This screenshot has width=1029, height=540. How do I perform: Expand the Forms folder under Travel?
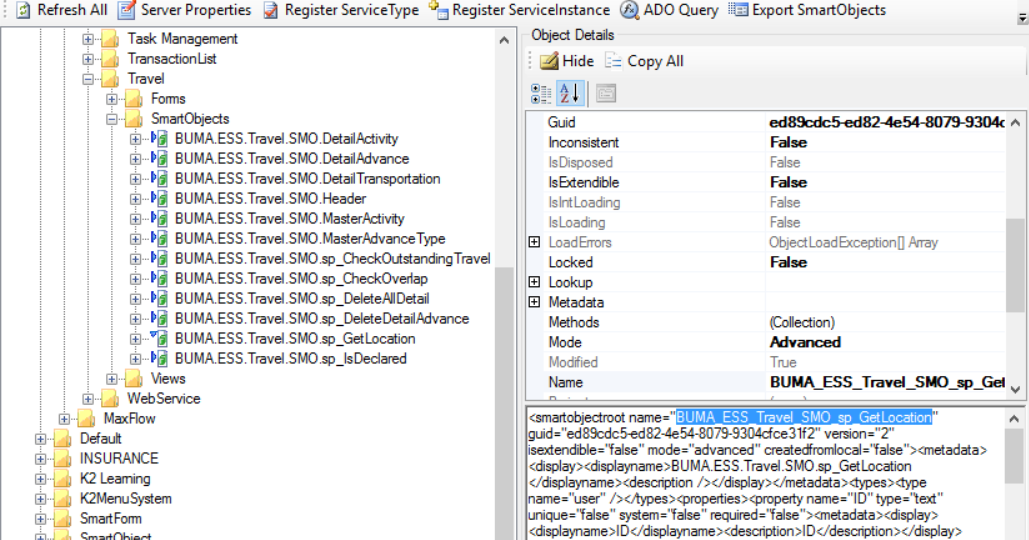pyautogui.click(x=112, y=99)
